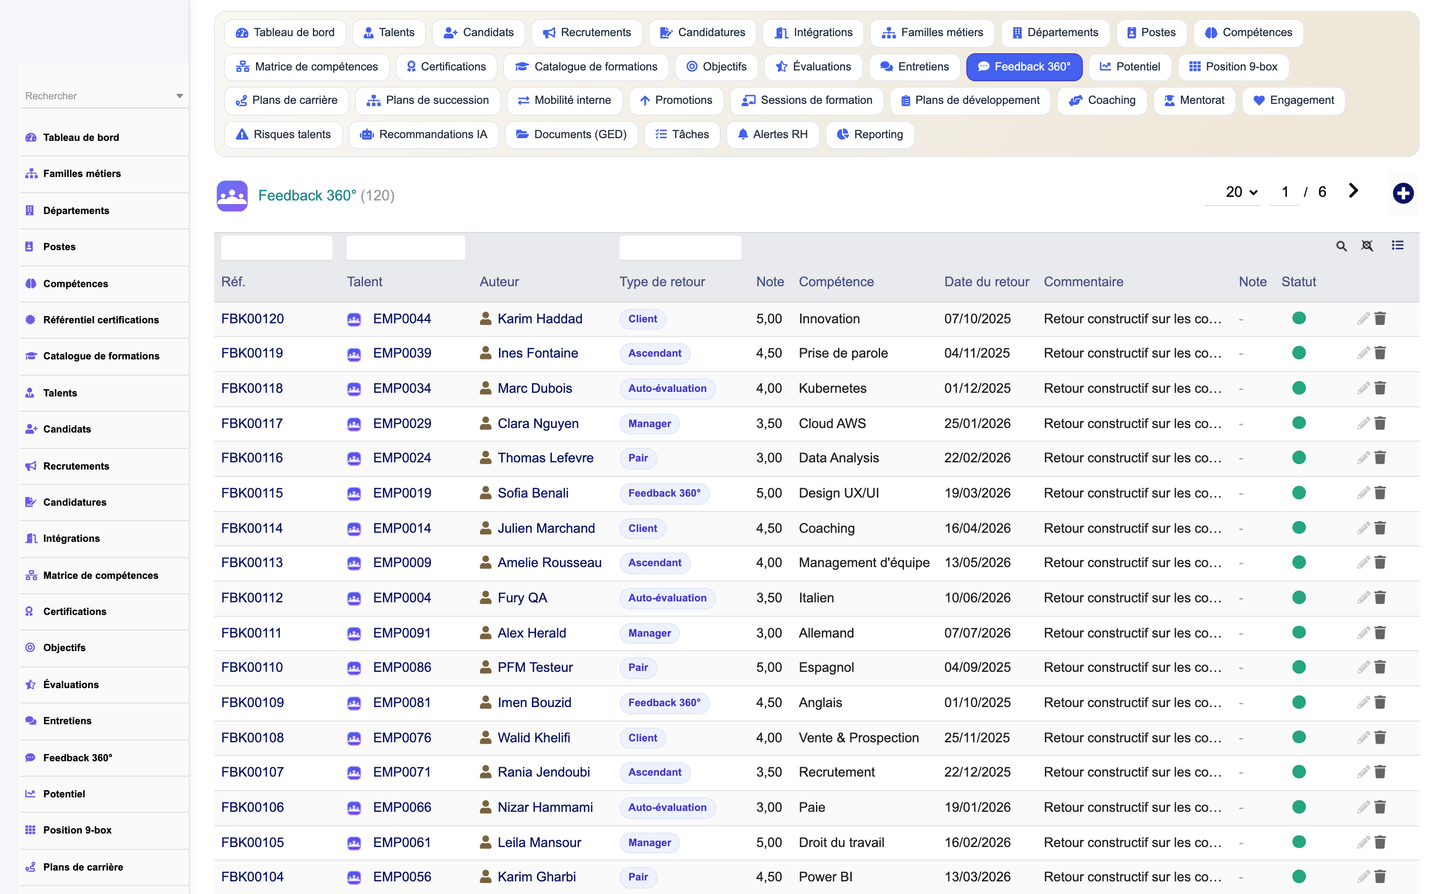Open the list view options icon

pos(1397,245)
